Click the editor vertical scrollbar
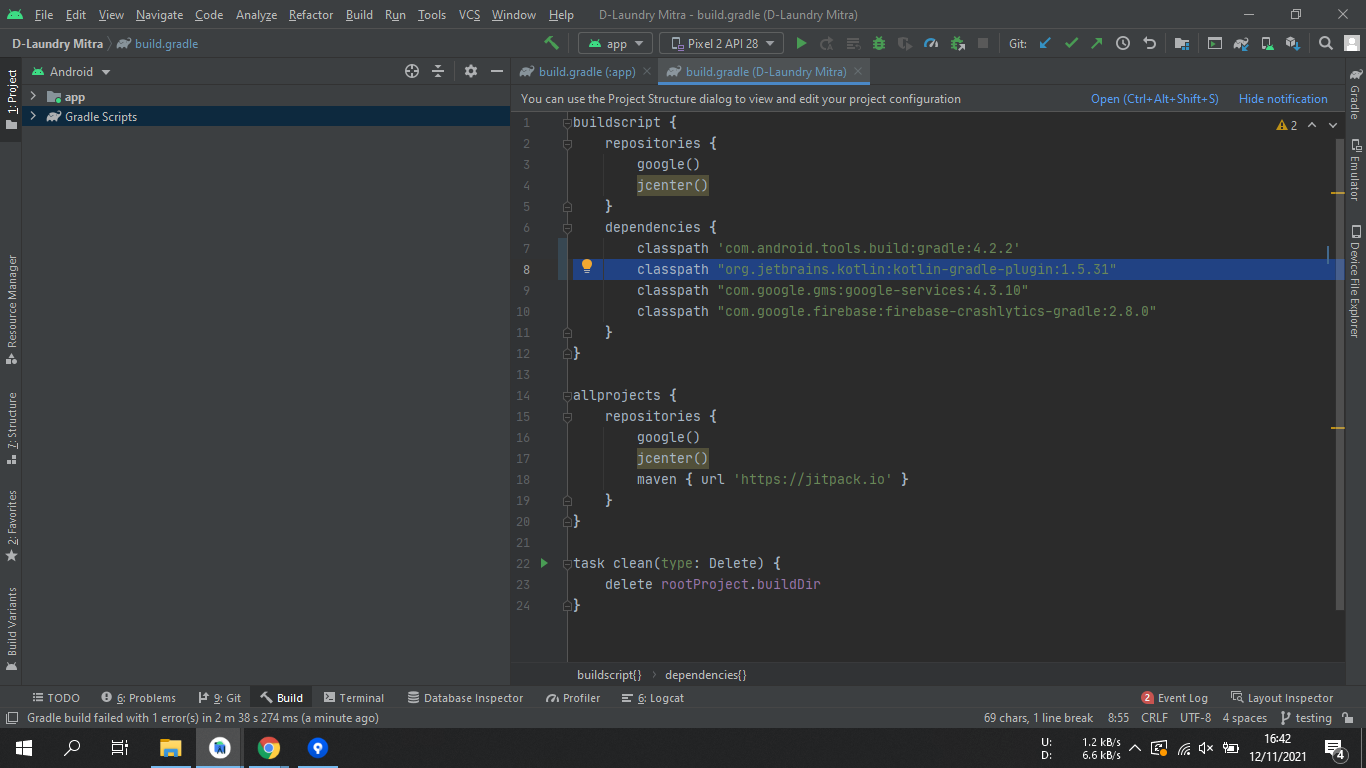Viewport: 1366px width, 768px height. pyautogui.click(x=1340, y=374)
